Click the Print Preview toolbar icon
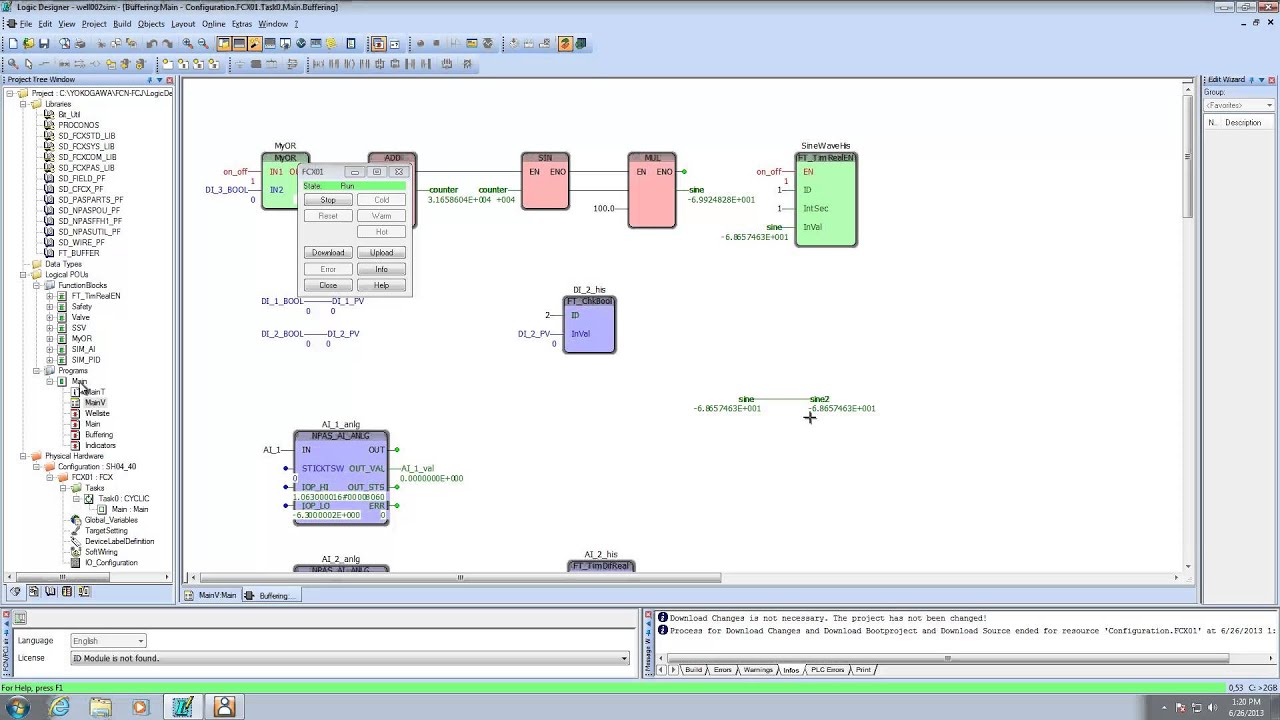The image size is (1280, 720). coord(64,43)
